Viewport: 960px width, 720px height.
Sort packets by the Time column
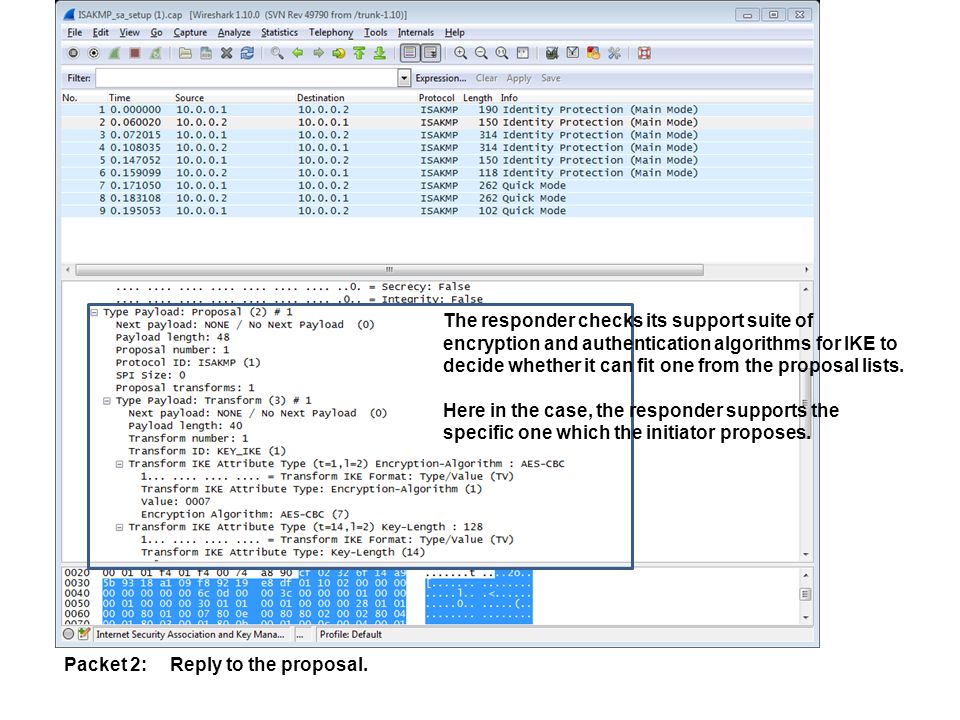pyautogui.click(x=119, y=97)
